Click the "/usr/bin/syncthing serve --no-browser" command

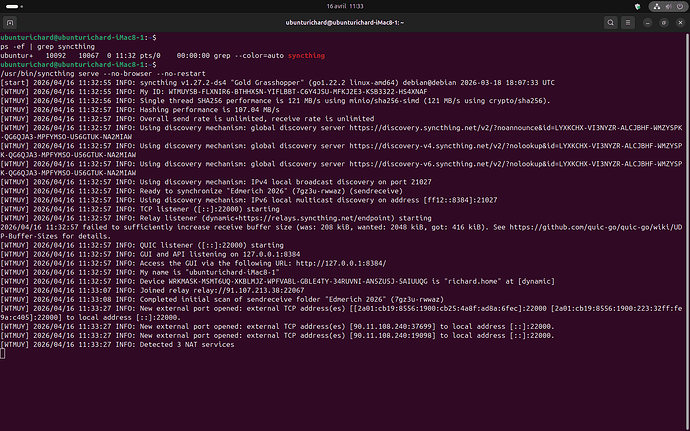pos(103,74)
